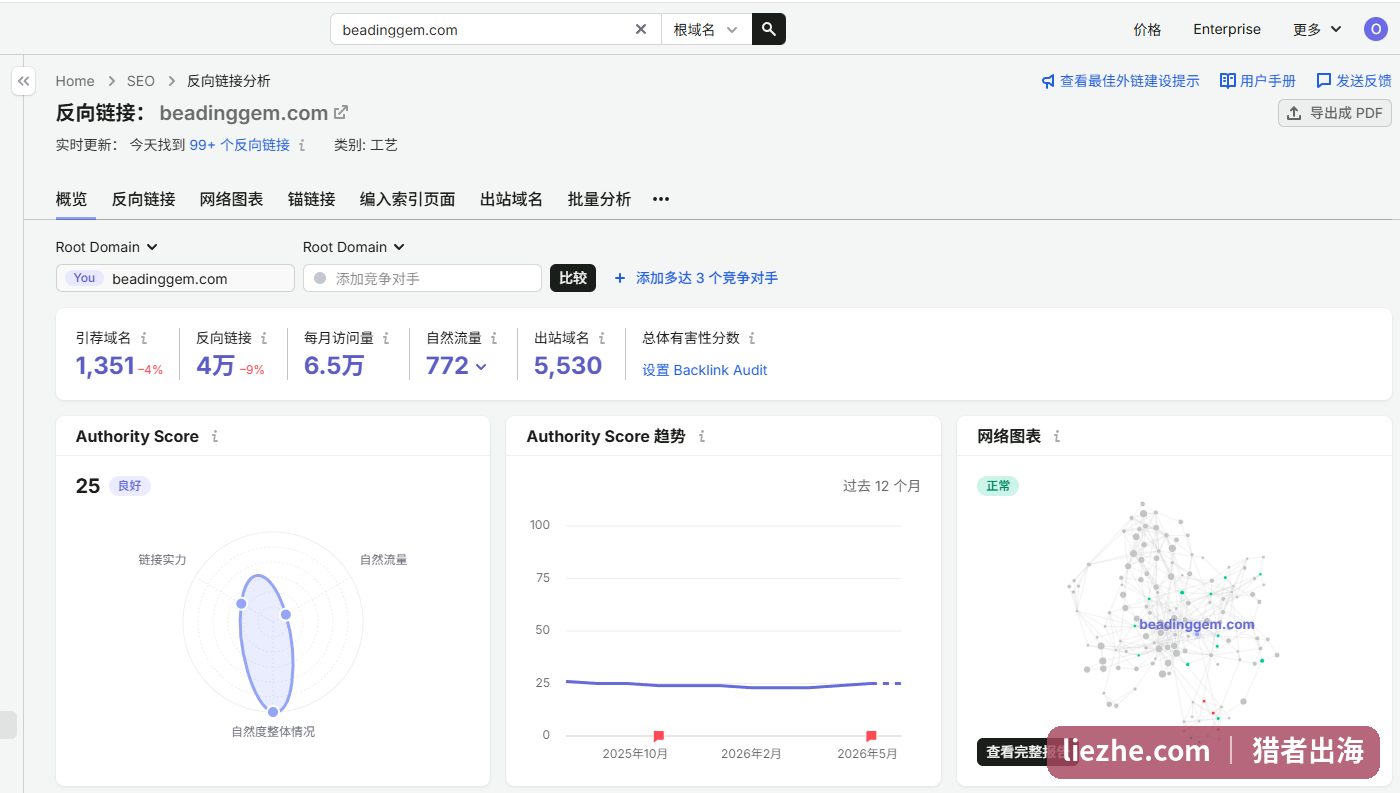Switch to the 反向链接 tab
This screenshot has height=793, width=1400.
tap(144, 199)
